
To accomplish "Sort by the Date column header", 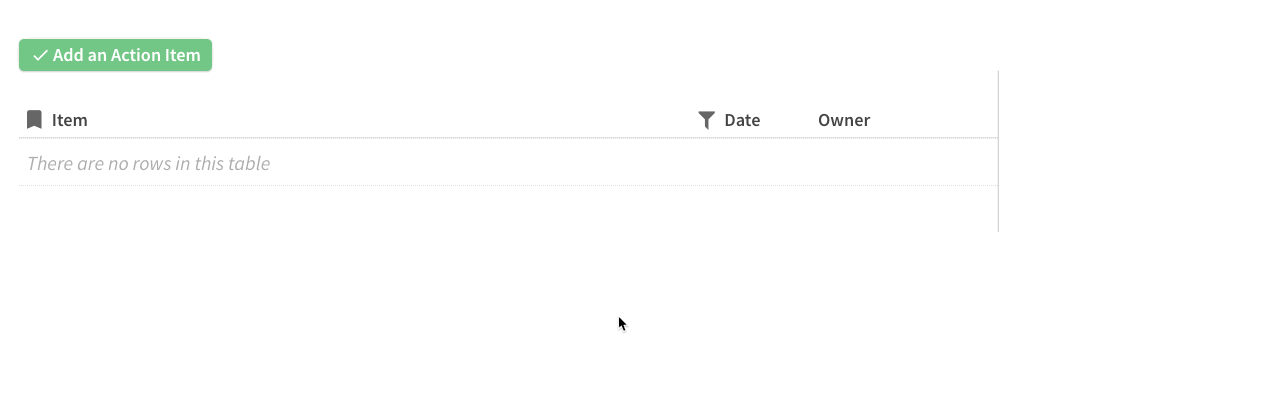I will [742, 120].
